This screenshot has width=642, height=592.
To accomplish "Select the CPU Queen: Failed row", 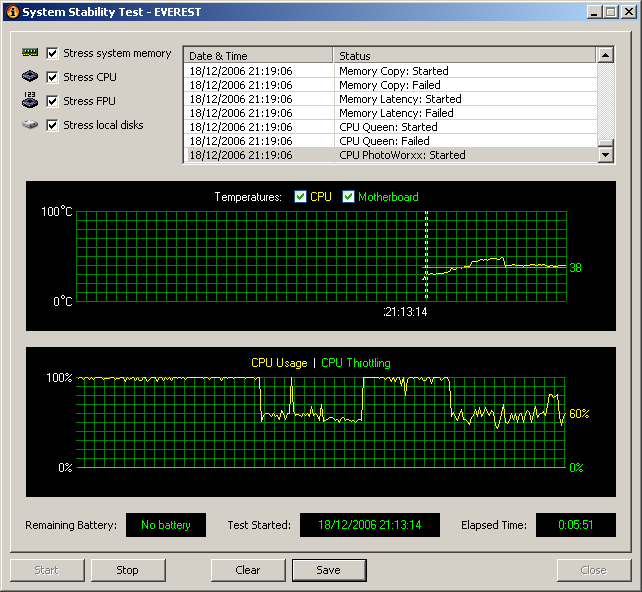I will [x=390, y=141].
